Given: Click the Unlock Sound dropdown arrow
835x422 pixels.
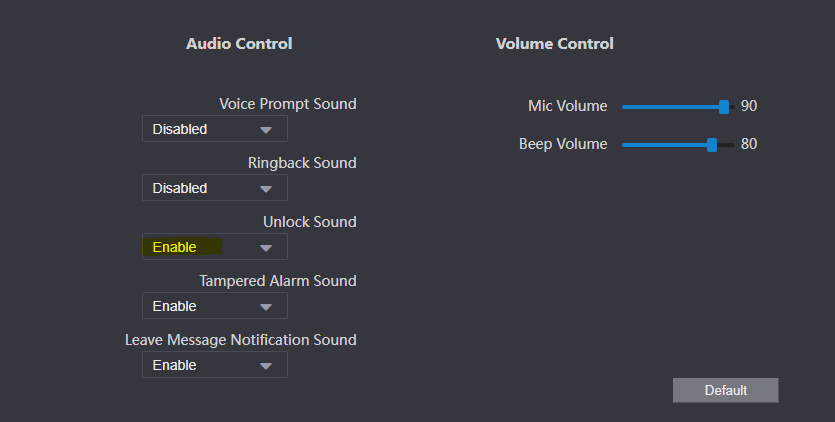Looking at the screenshot, I should (x=266, y=248).
